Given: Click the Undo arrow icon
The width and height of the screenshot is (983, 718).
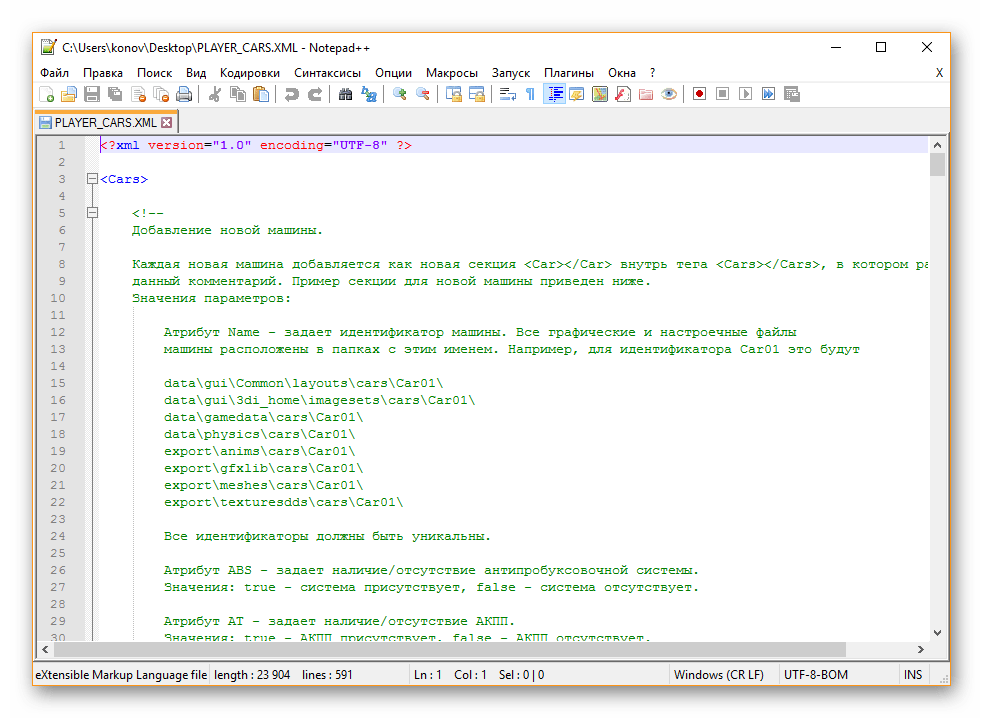Looking at the screenshot, I should [x=291, y=94].
